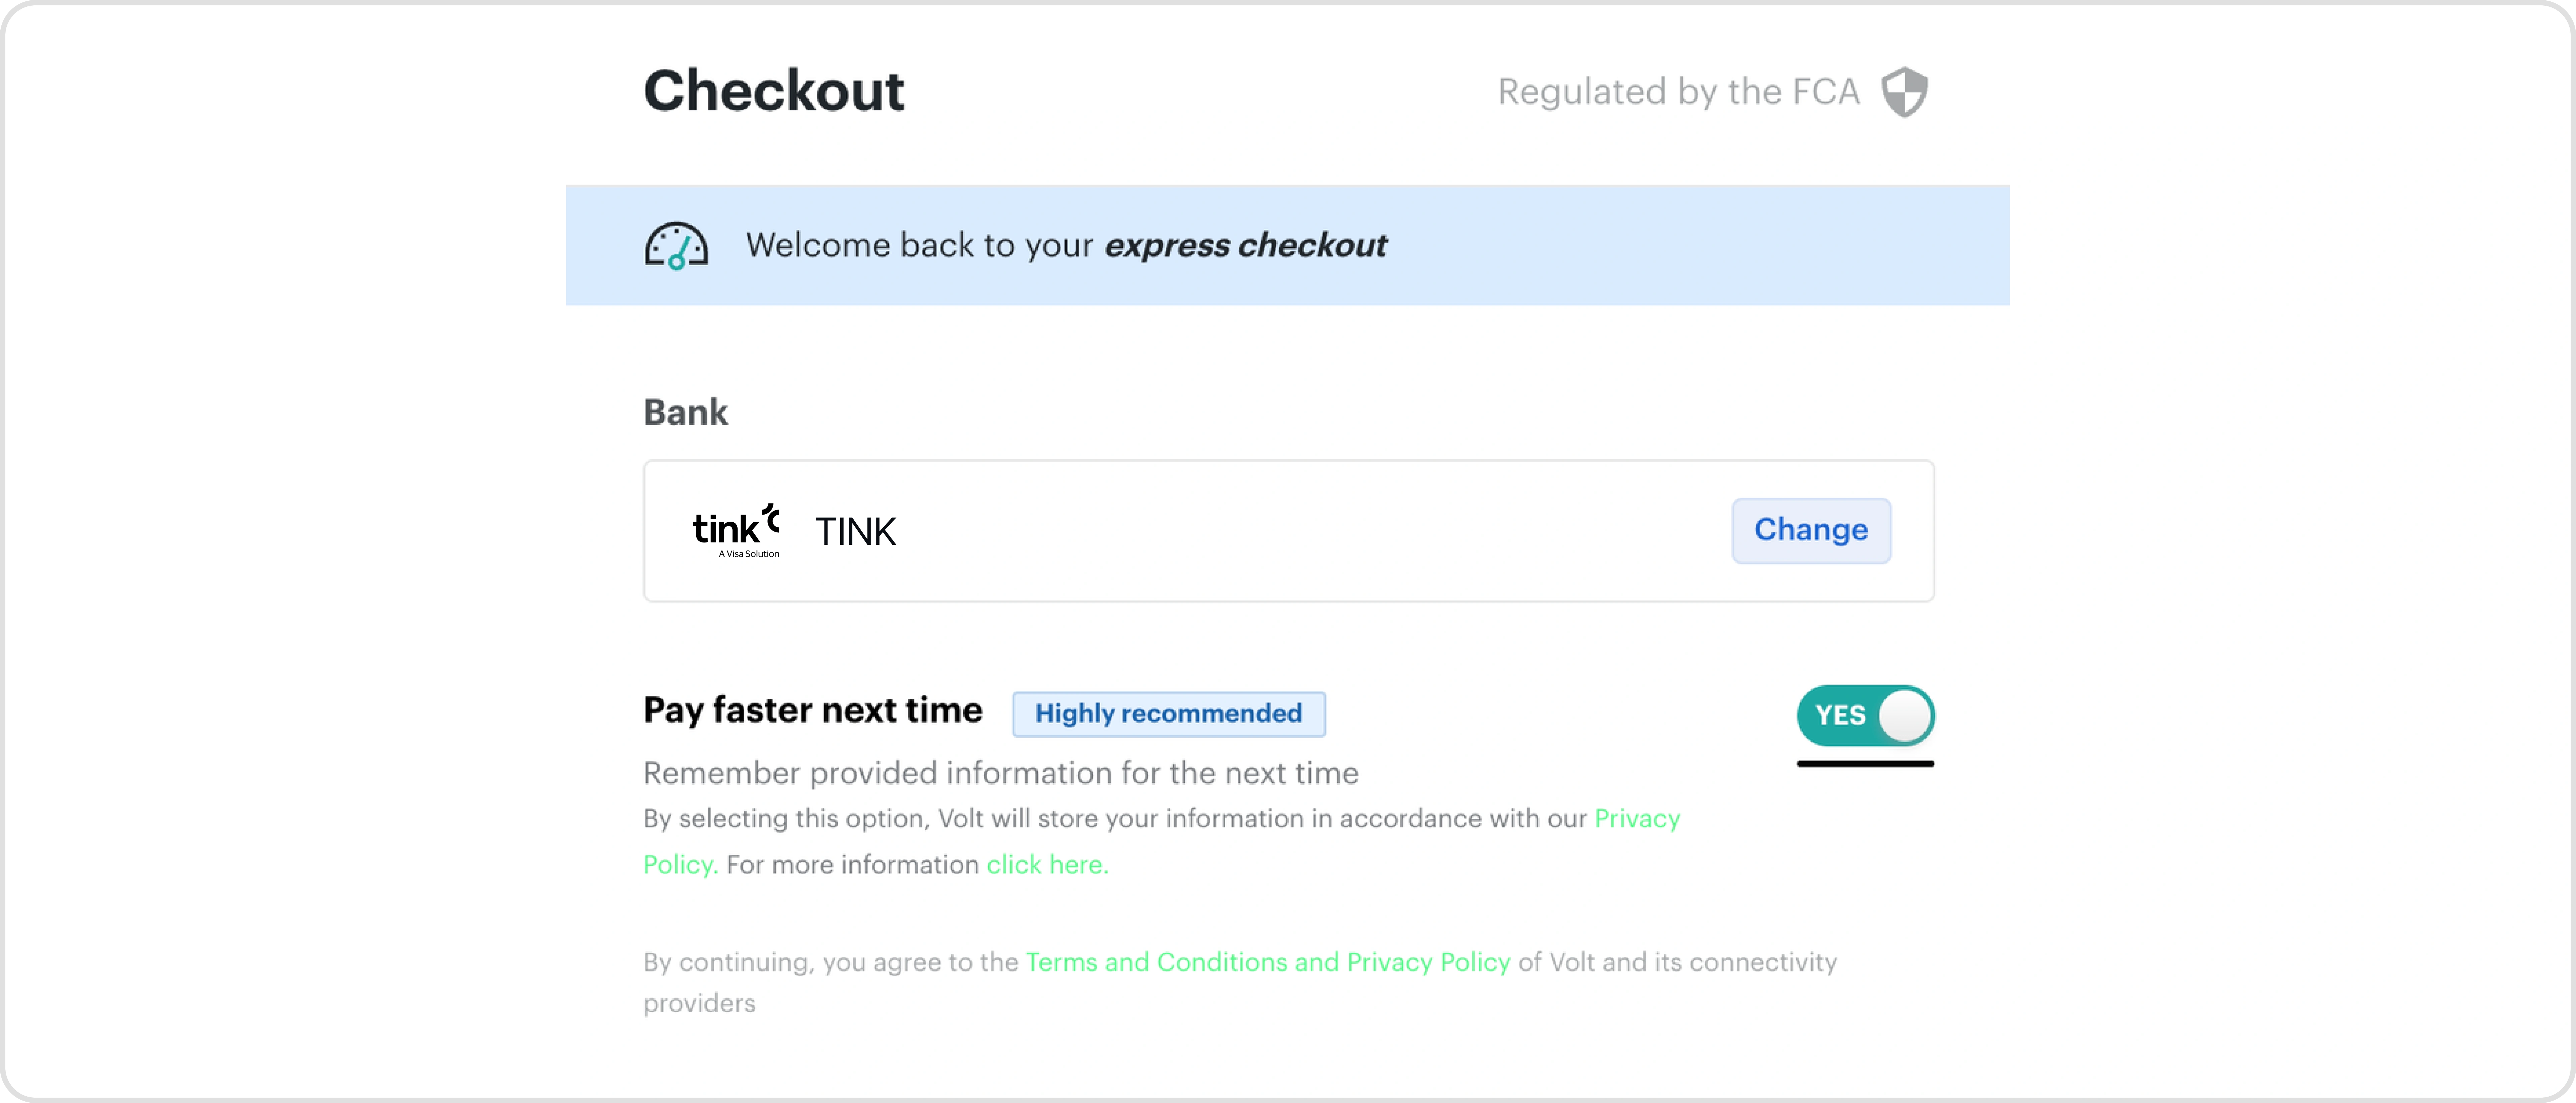Click the 'click here' link for more information
The image size is (2576, 1103).
(x=1046, y=864)
